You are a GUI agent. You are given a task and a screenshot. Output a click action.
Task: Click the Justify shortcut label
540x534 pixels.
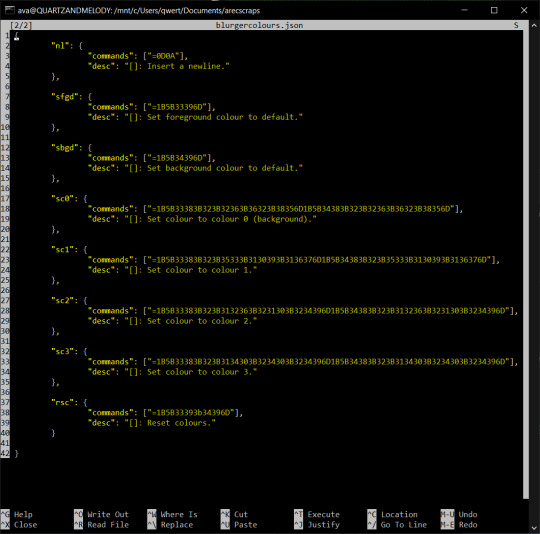pos(323,525)
